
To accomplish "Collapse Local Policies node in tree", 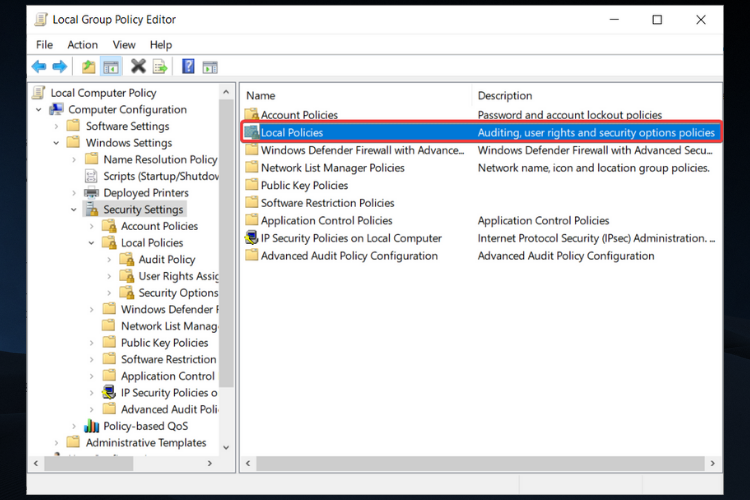I will pyautogui.click(x=92, y=243).
